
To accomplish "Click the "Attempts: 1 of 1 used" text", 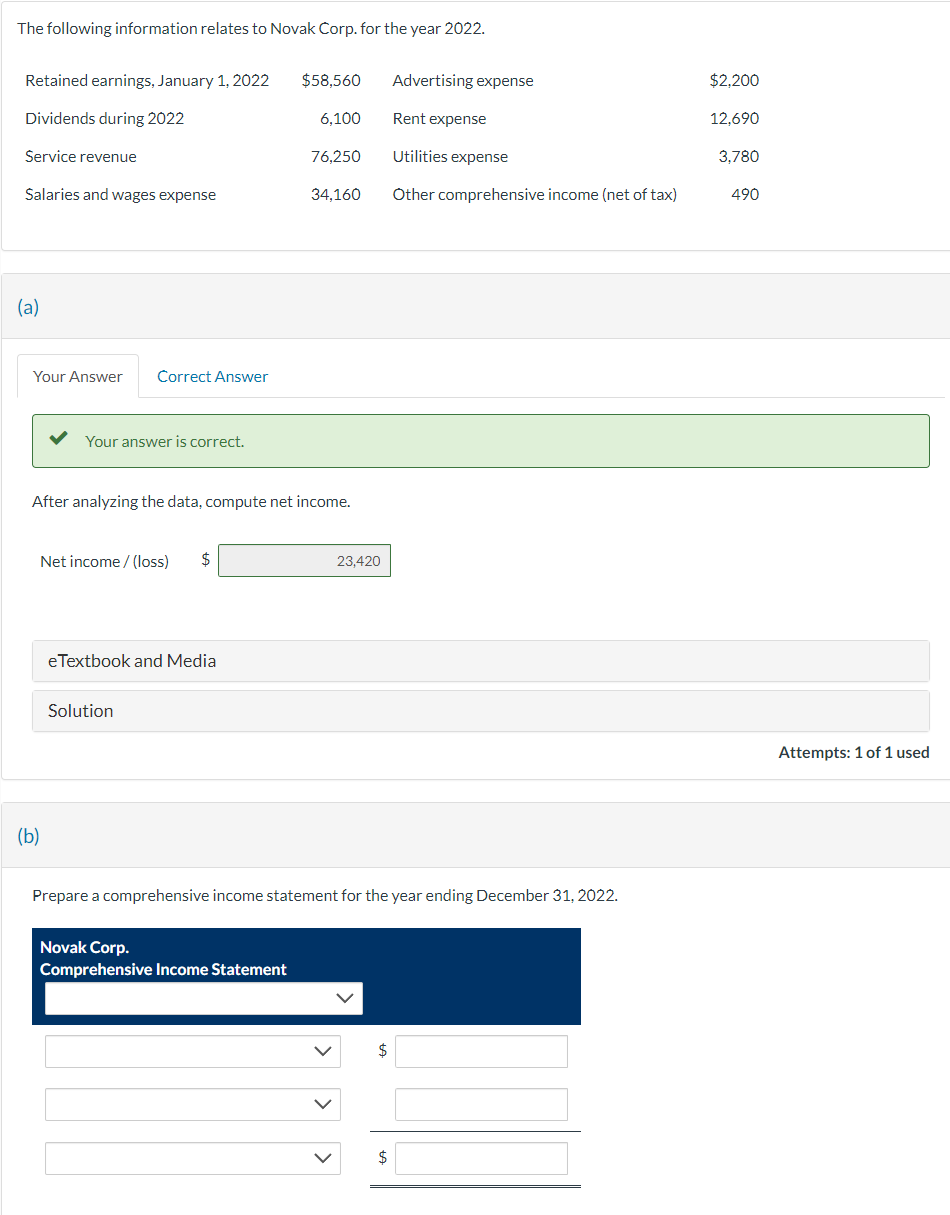I will point(854,752).
